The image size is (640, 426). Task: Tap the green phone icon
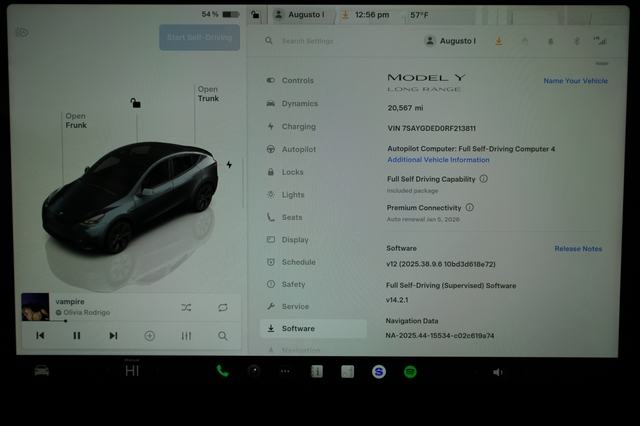pyautogui.click(x=222, y=371)
